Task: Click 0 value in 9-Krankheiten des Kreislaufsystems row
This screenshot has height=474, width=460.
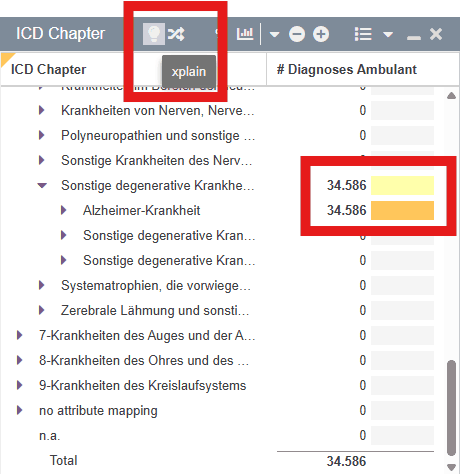Action: (x=363, y=385)
